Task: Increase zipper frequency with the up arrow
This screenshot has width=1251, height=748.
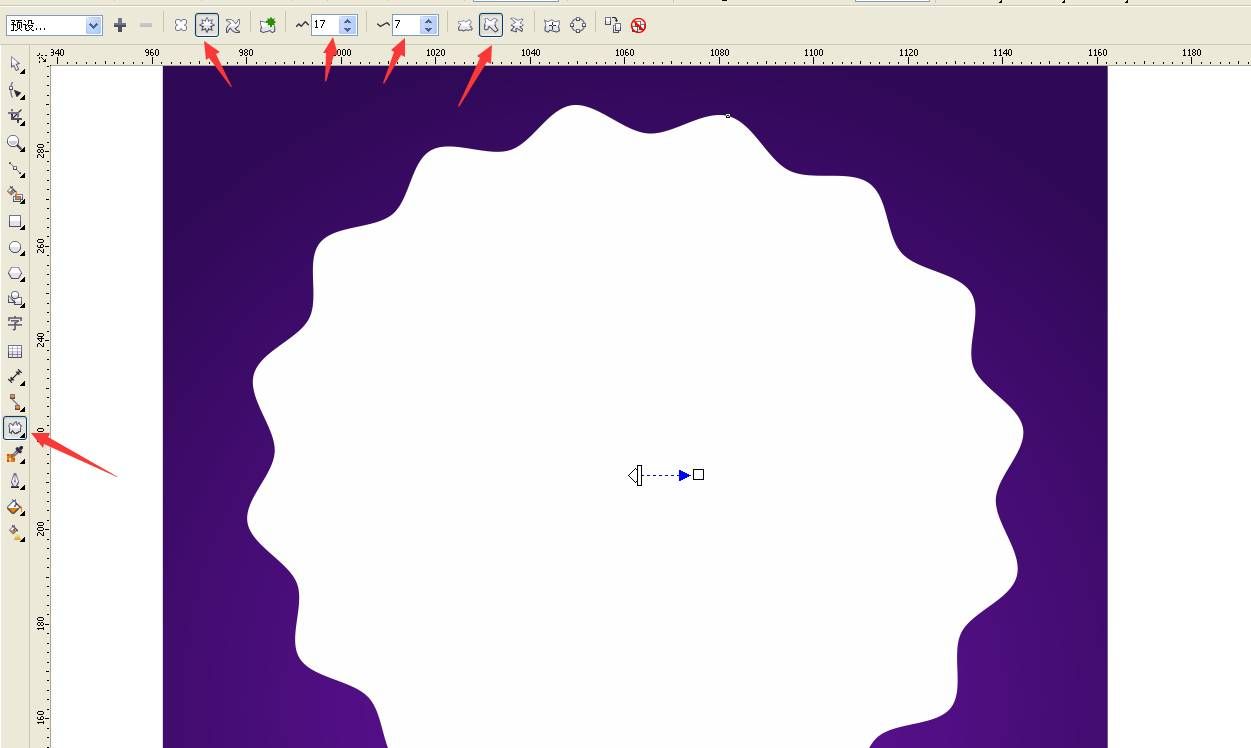Action: tap(429, 20)
